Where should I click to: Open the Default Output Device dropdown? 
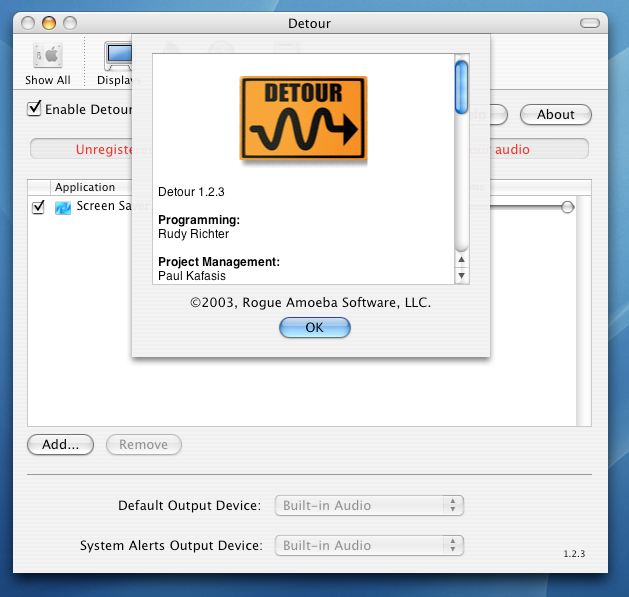(x=369, y=506)
